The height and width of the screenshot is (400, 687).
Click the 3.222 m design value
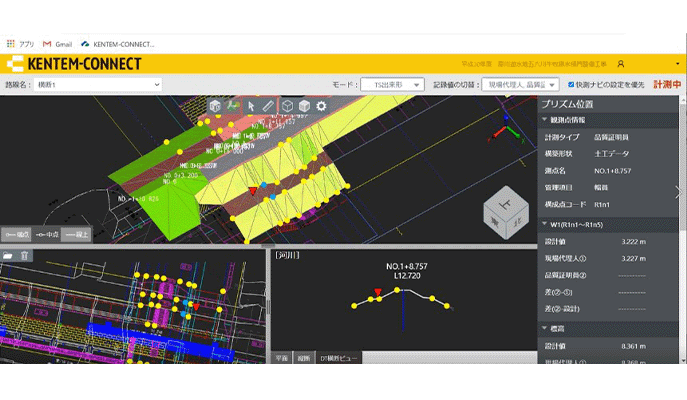coord(634,242)
